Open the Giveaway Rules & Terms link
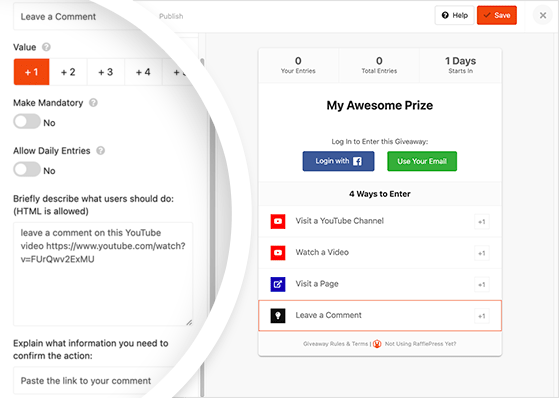559x398 pixels. click(335, 344)
